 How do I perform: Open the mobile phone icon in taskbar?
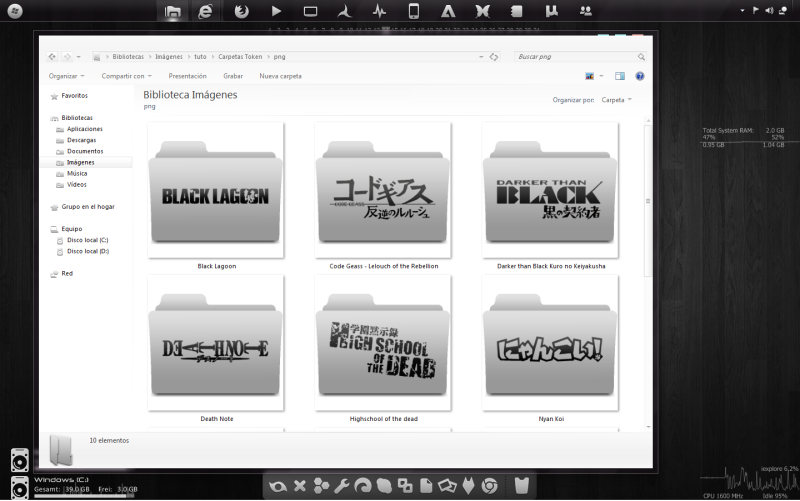[x=414, y=11]
